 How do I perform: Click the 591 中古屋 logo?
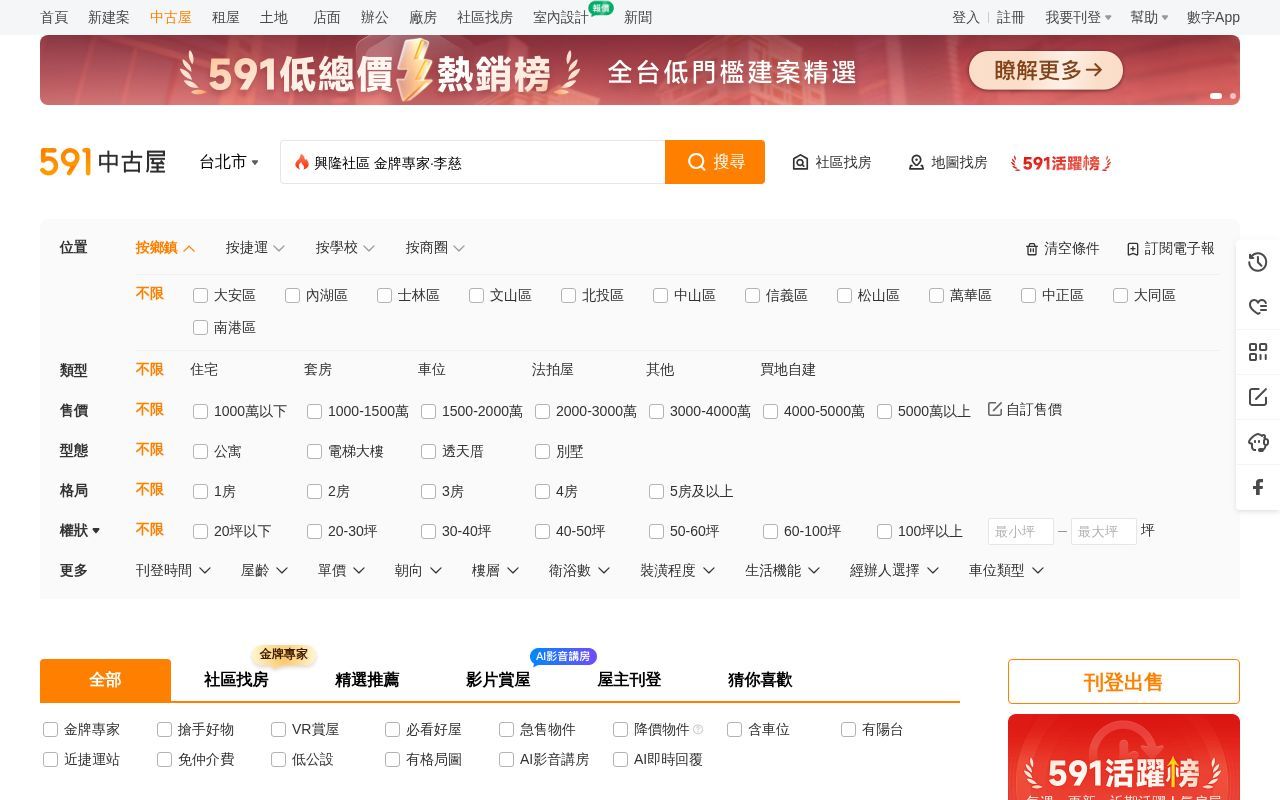pos(103,161)
